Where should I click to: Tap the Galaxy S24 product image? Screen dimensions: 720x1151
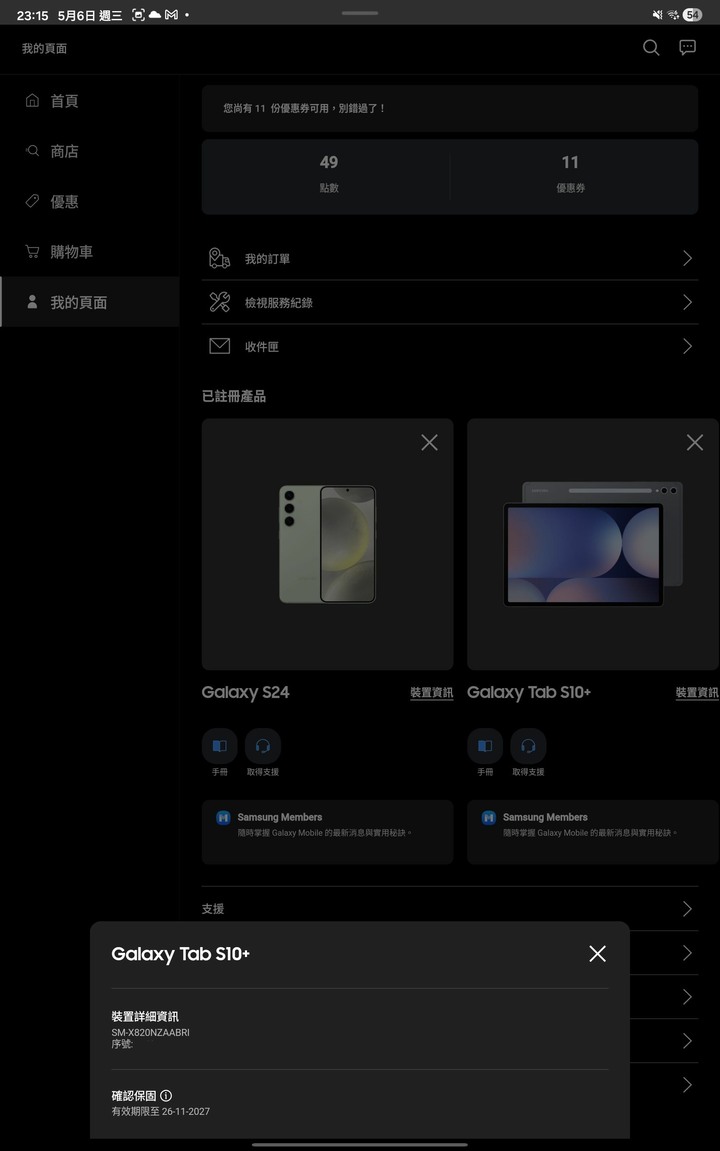click(x=327, y=544)
